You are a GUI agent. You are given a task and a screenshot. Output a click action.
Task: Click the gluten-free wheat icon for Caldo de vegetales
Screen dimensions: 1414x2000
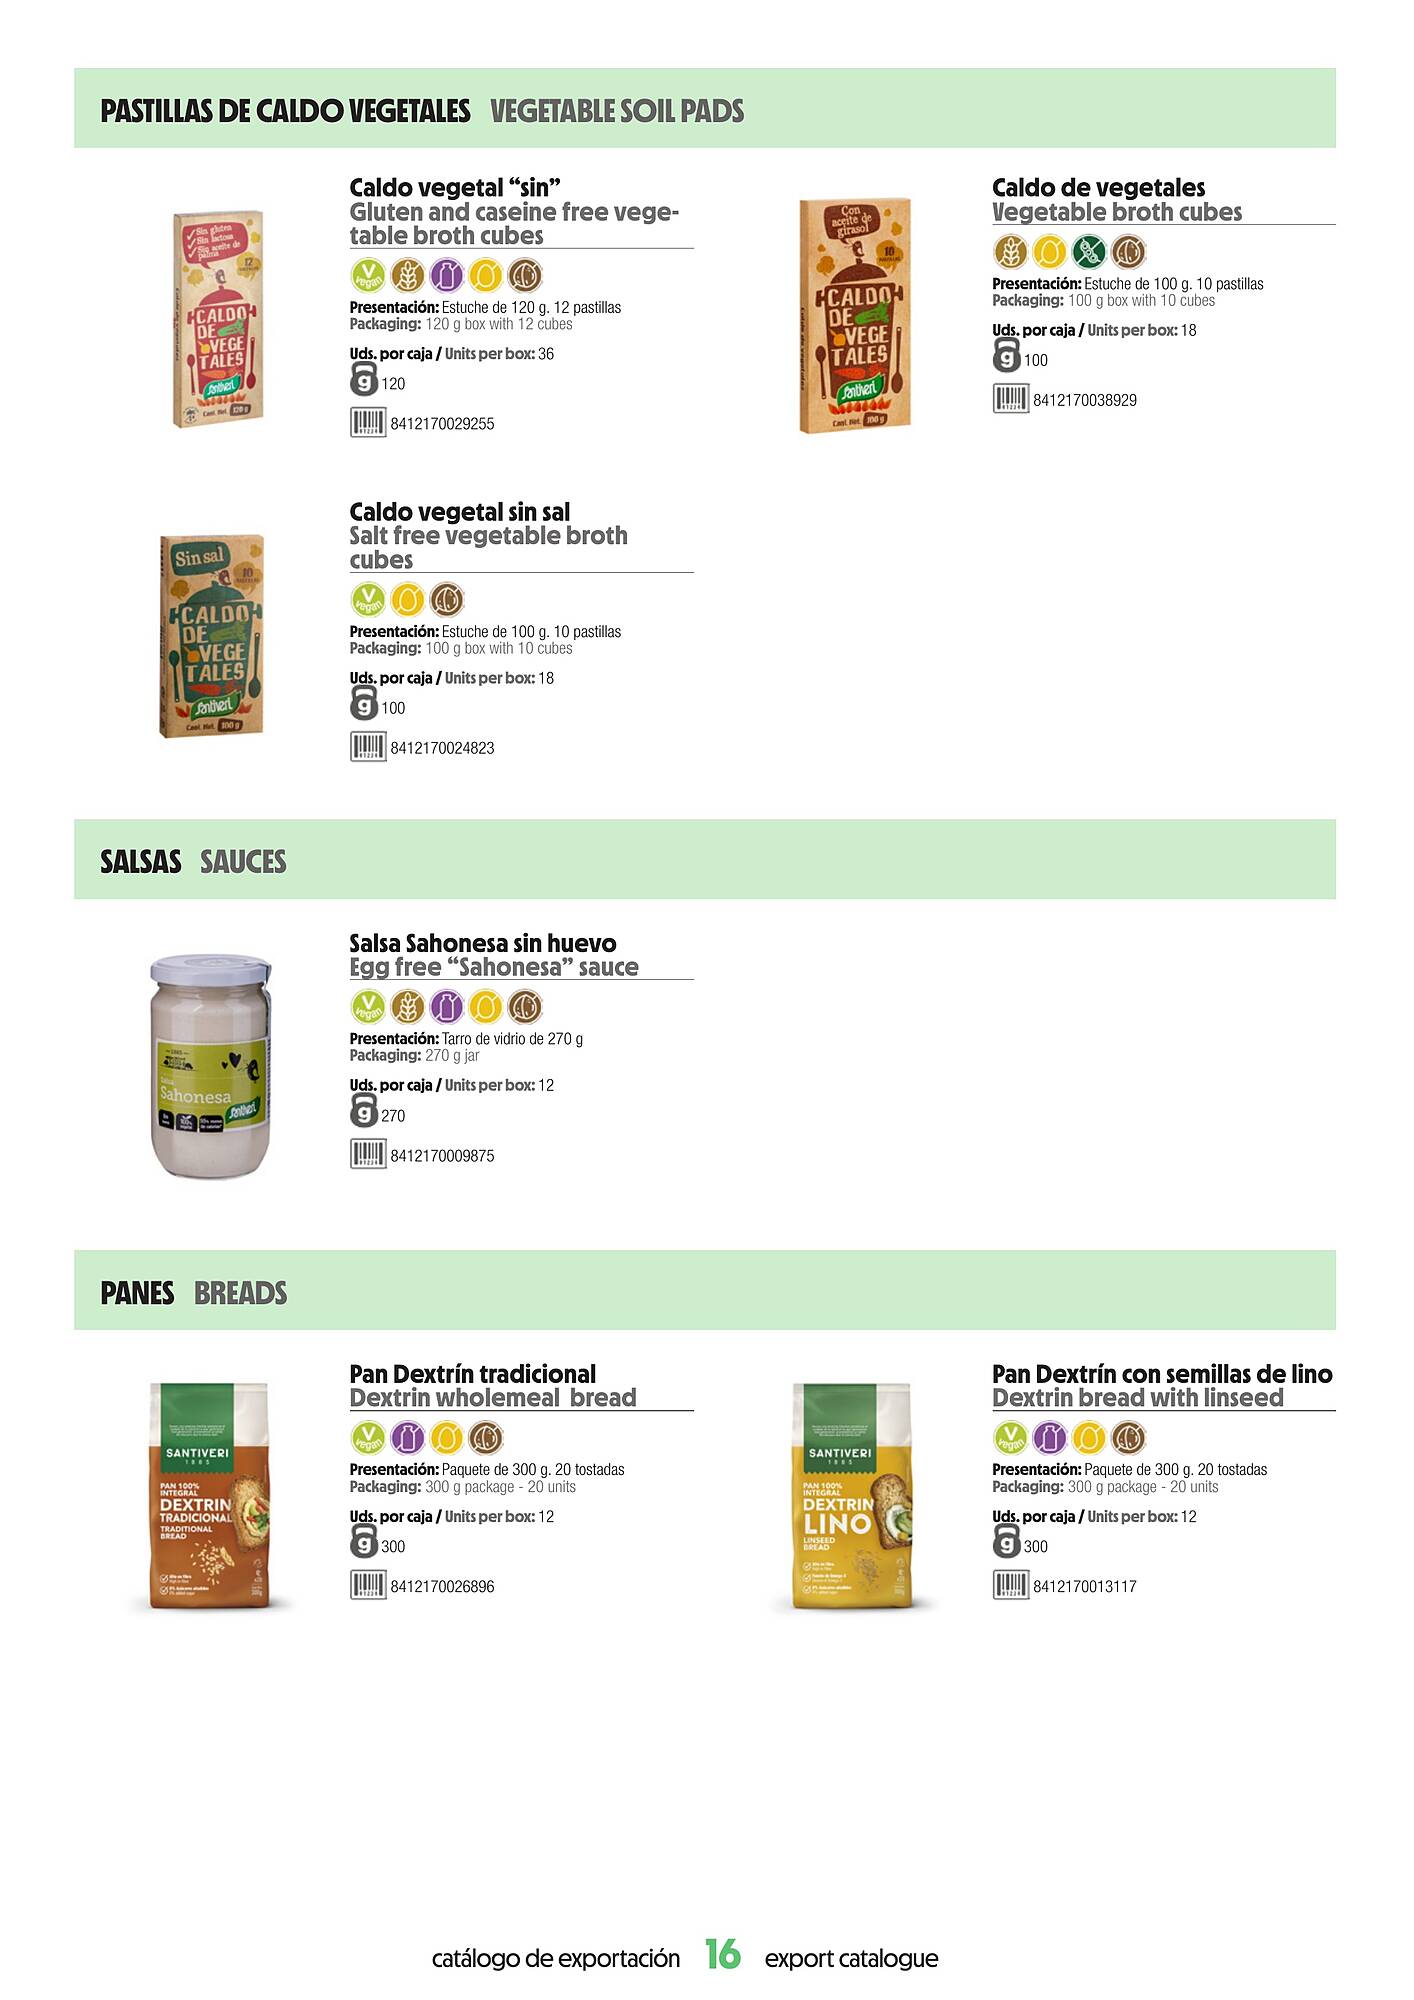pyautogui.click(x=1010, y=252)
